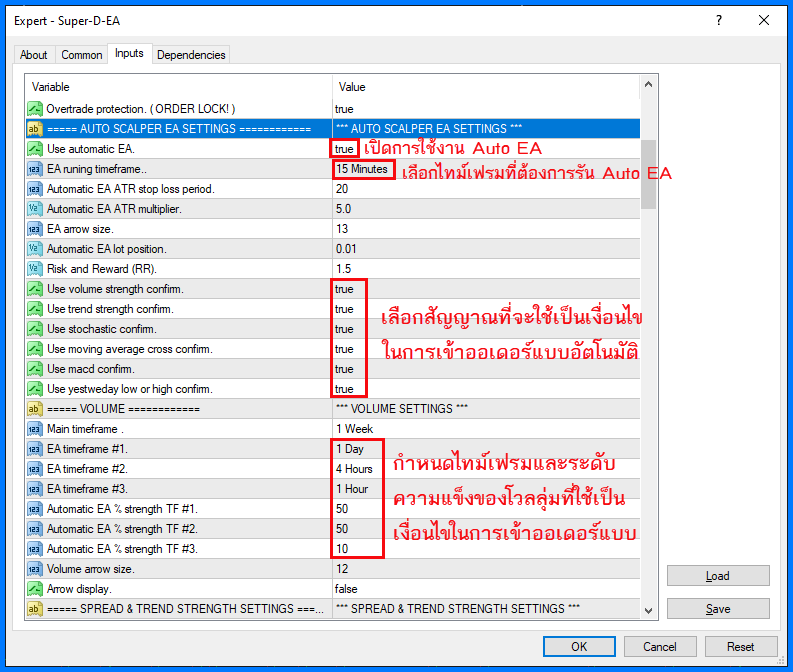Click the icon beside Use macd confirm
793x672 pixels.
pos(35,369)
